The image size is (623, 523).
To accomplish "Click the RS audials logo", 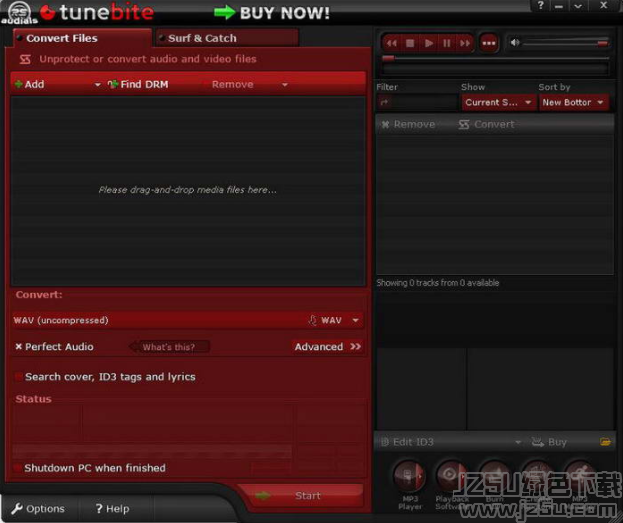I will 19,13.
